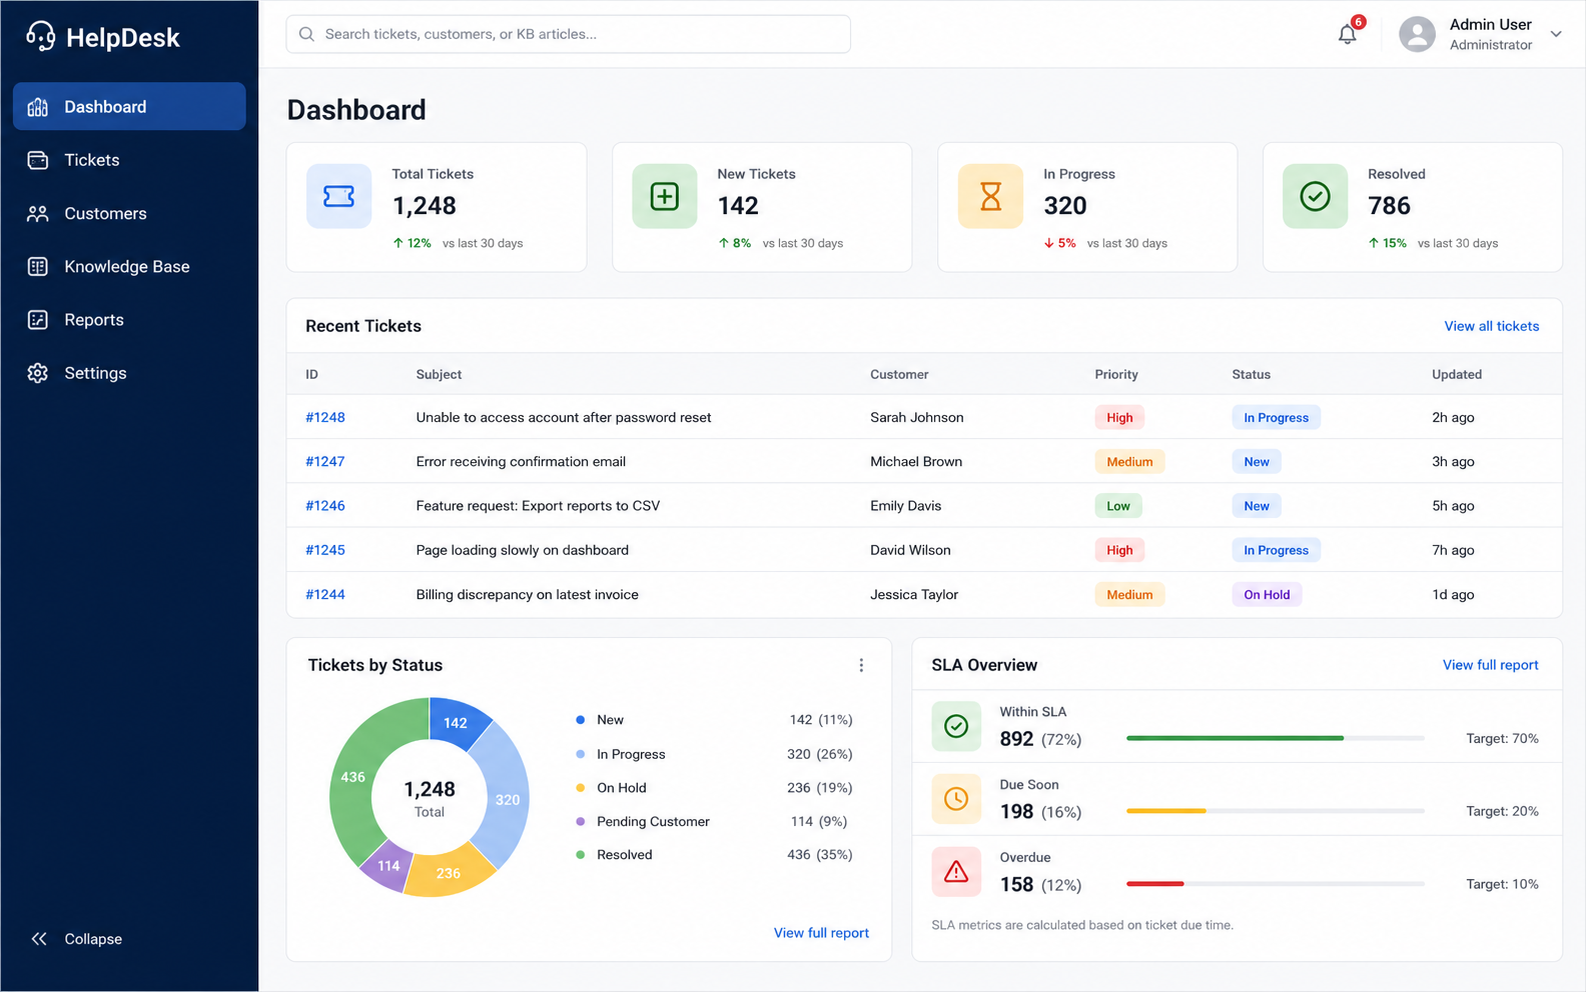Screen dimensions: 1586x992
Task: Click the Customers people icon
Action: [38, 213]
